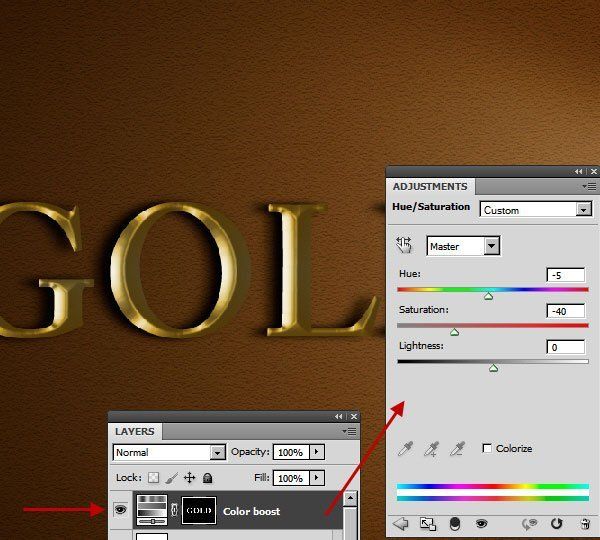The height and width of the screenshot is (540, 600).
Task: Clip adjustment to layer below icon
Action: (x=455, y=524)
